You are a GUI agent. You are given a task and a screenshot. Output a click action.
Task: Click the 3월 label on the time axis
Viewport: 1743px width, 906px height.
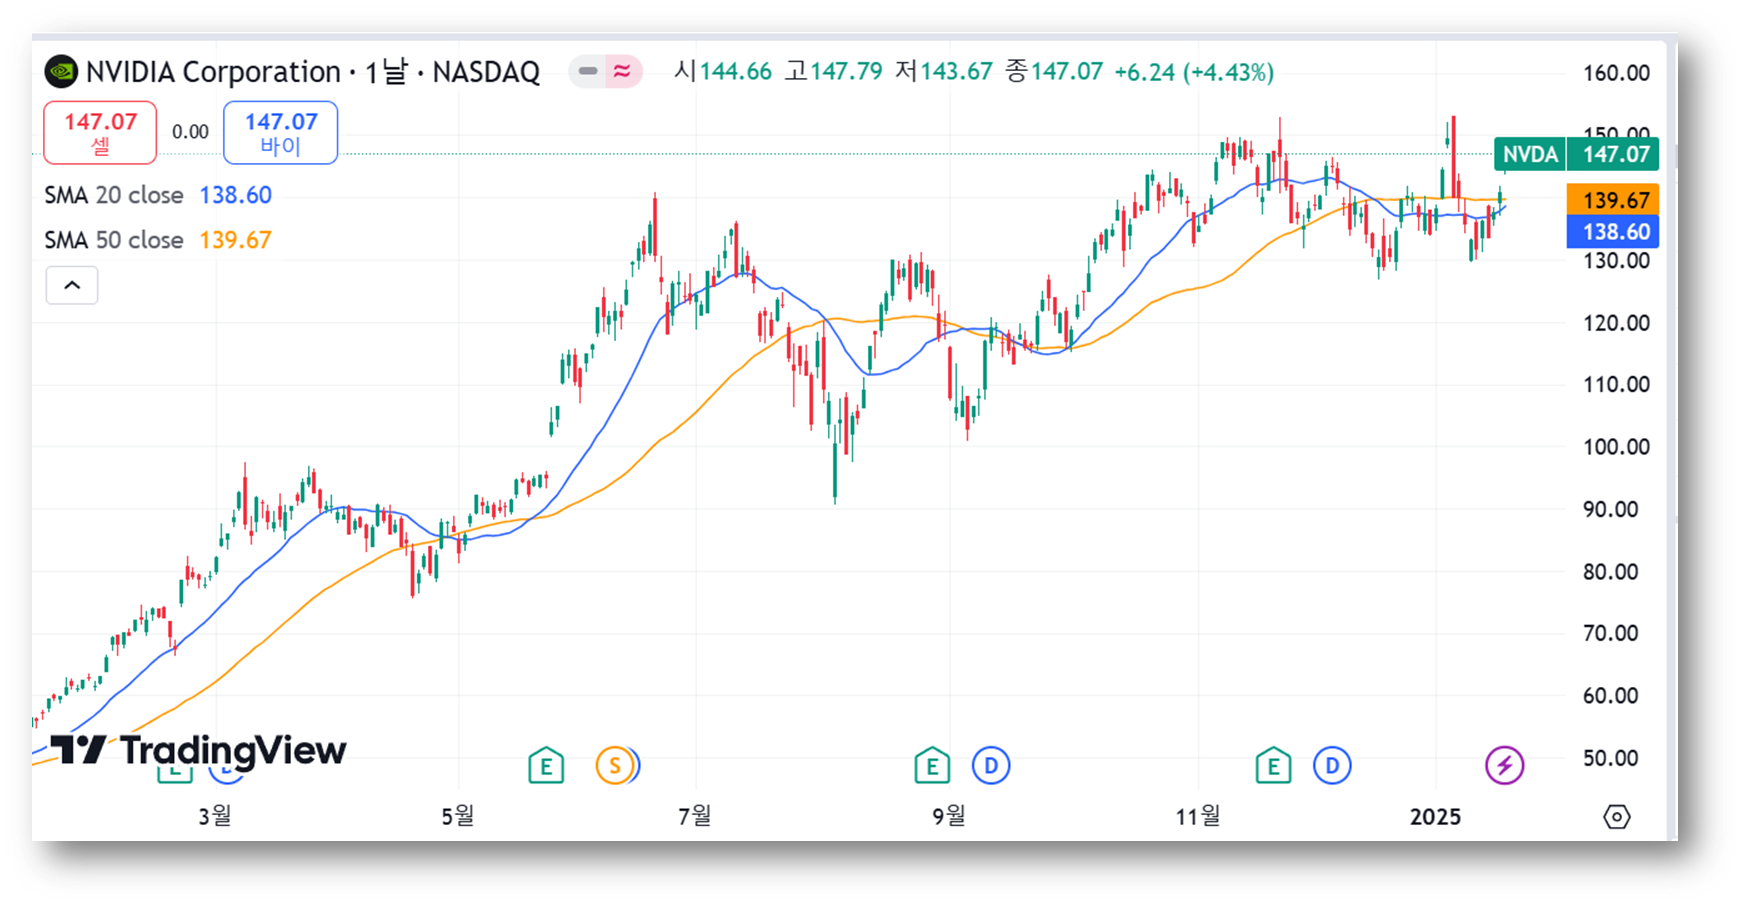tap(215, 816)
